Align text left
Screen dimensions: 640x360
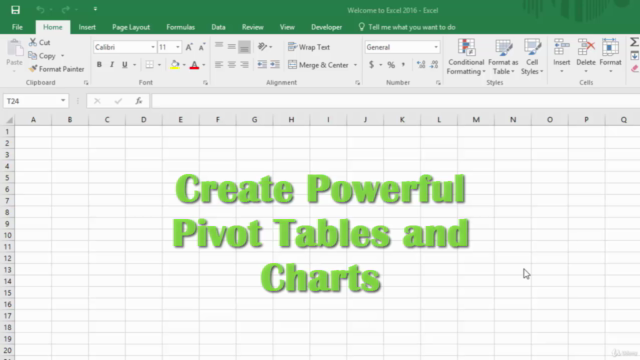(x=219, y=64)
